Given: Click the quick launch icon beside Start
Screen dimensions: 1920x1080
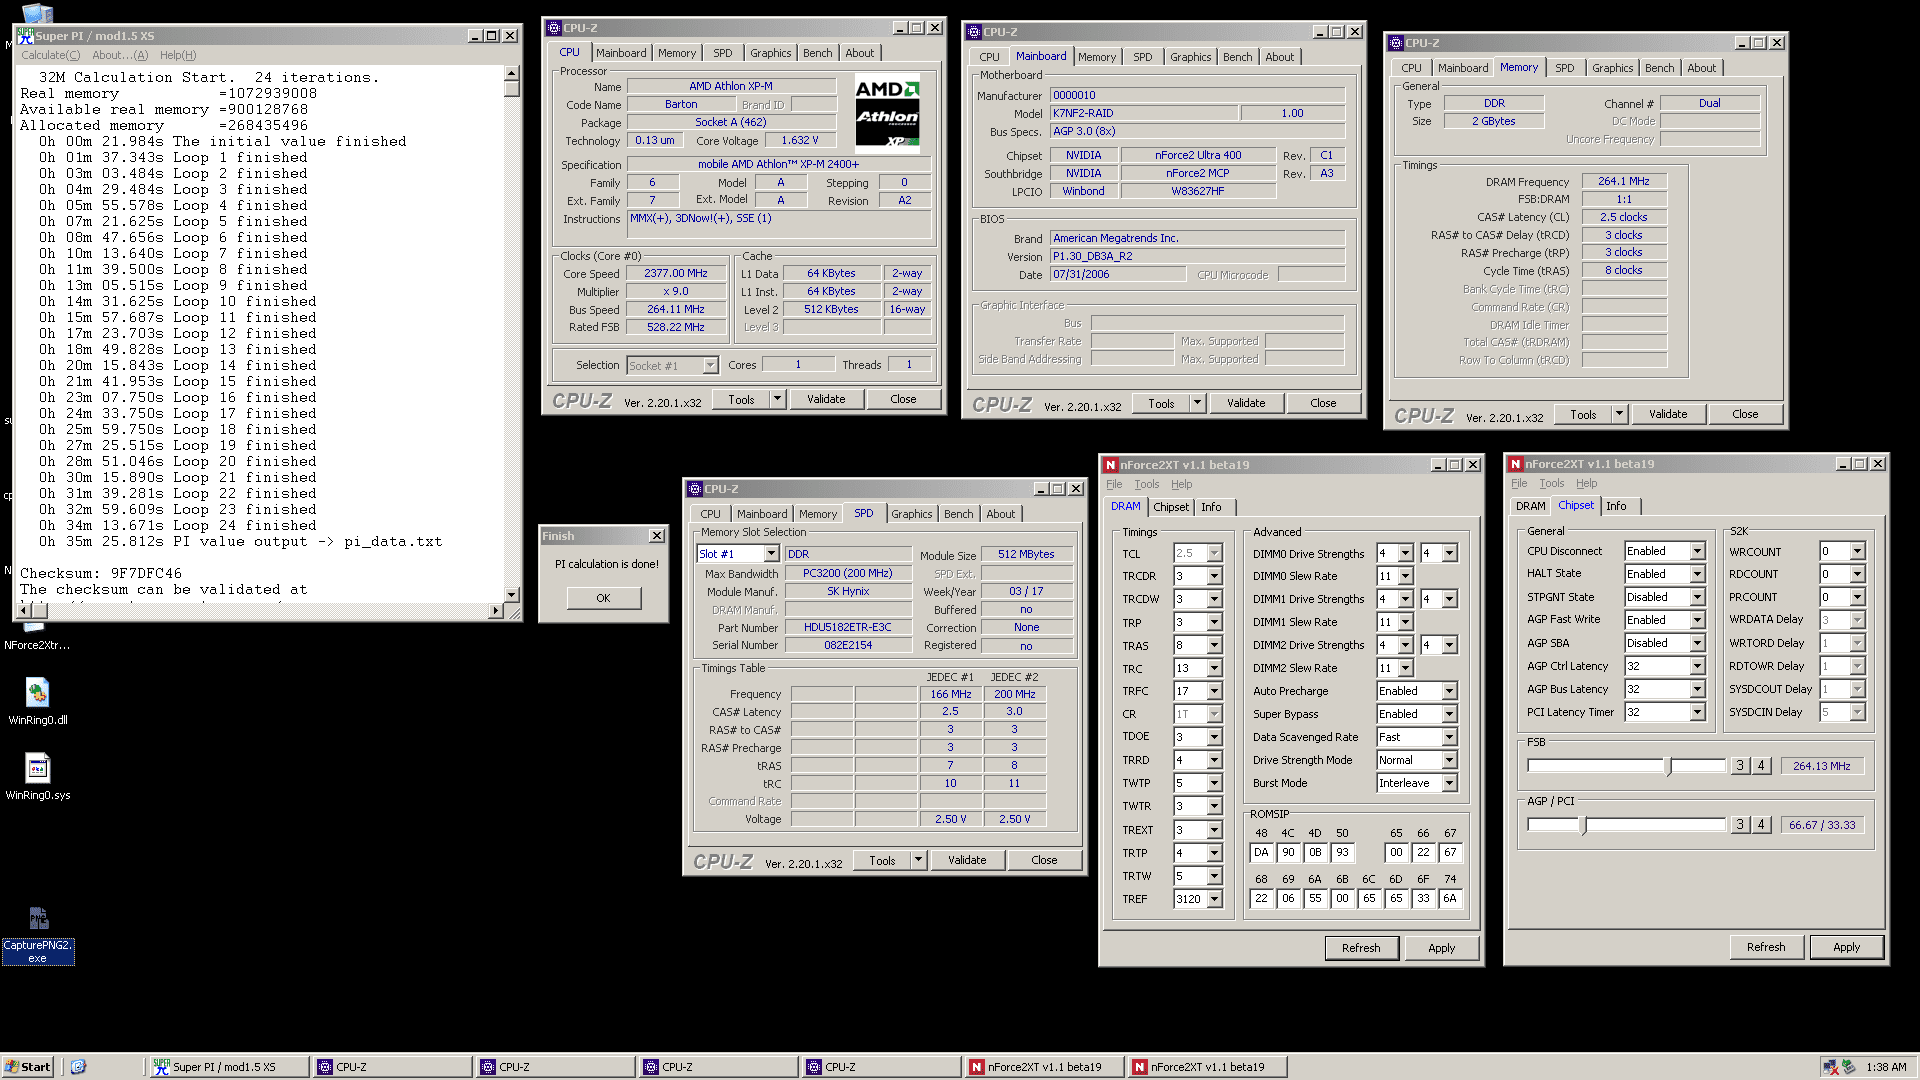Looking at the screenshot, I should pos(79,1067).
